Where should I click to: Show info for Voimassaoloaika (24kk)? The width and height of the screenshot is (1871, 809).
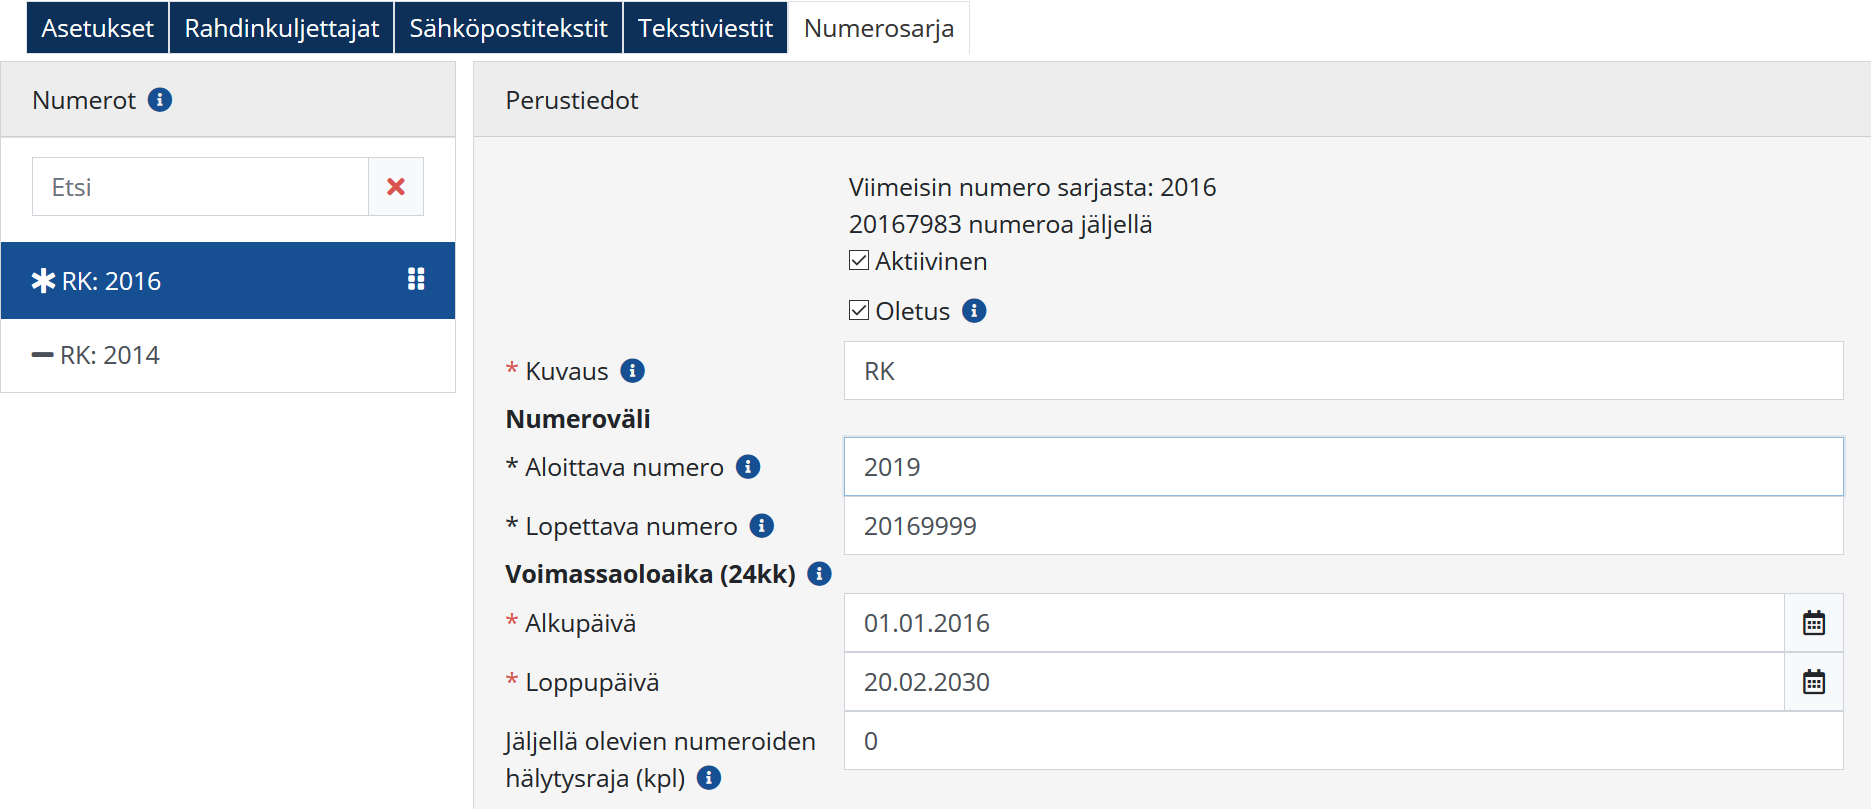(x=819, y=574)
